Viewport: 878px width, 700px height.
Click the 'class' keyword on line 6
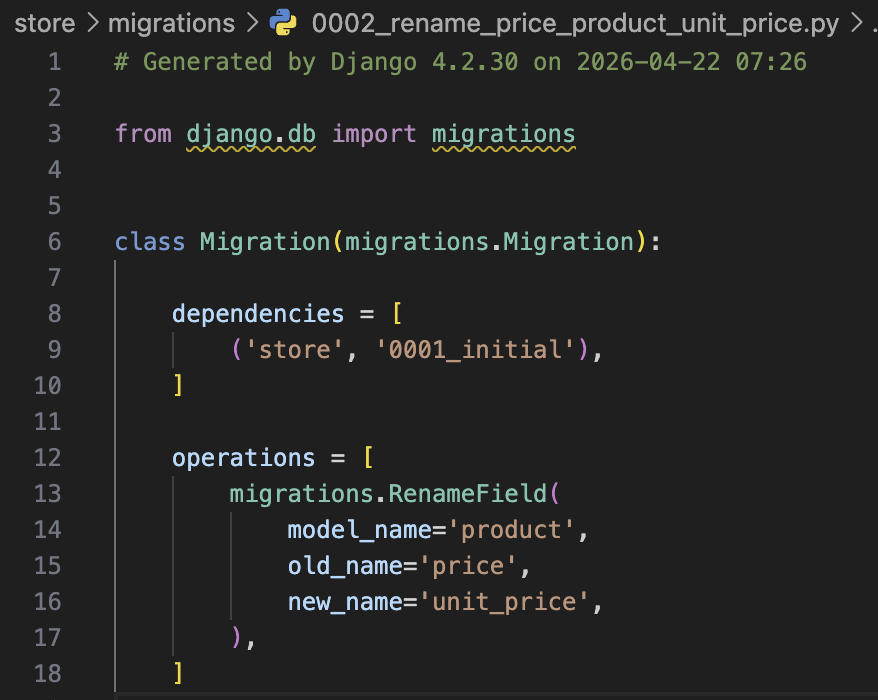point(150,242)
